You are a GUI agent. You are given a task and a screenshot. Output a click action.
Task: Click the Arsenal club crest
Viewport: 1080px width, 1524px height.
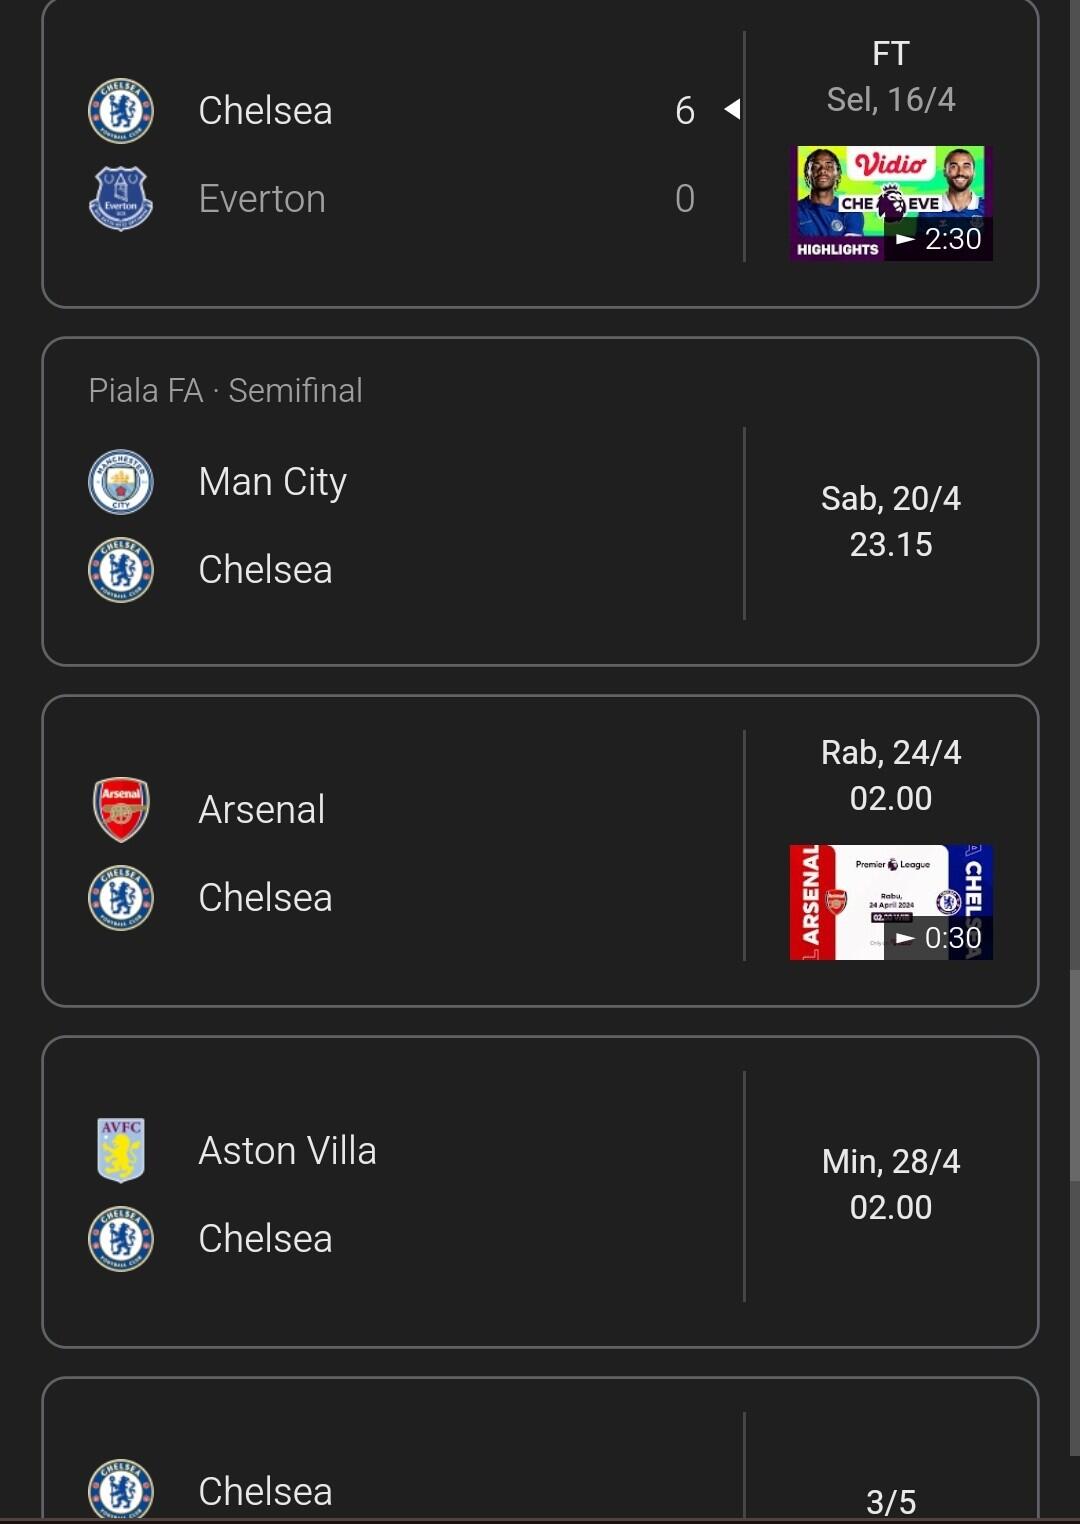tap(121, 810)
